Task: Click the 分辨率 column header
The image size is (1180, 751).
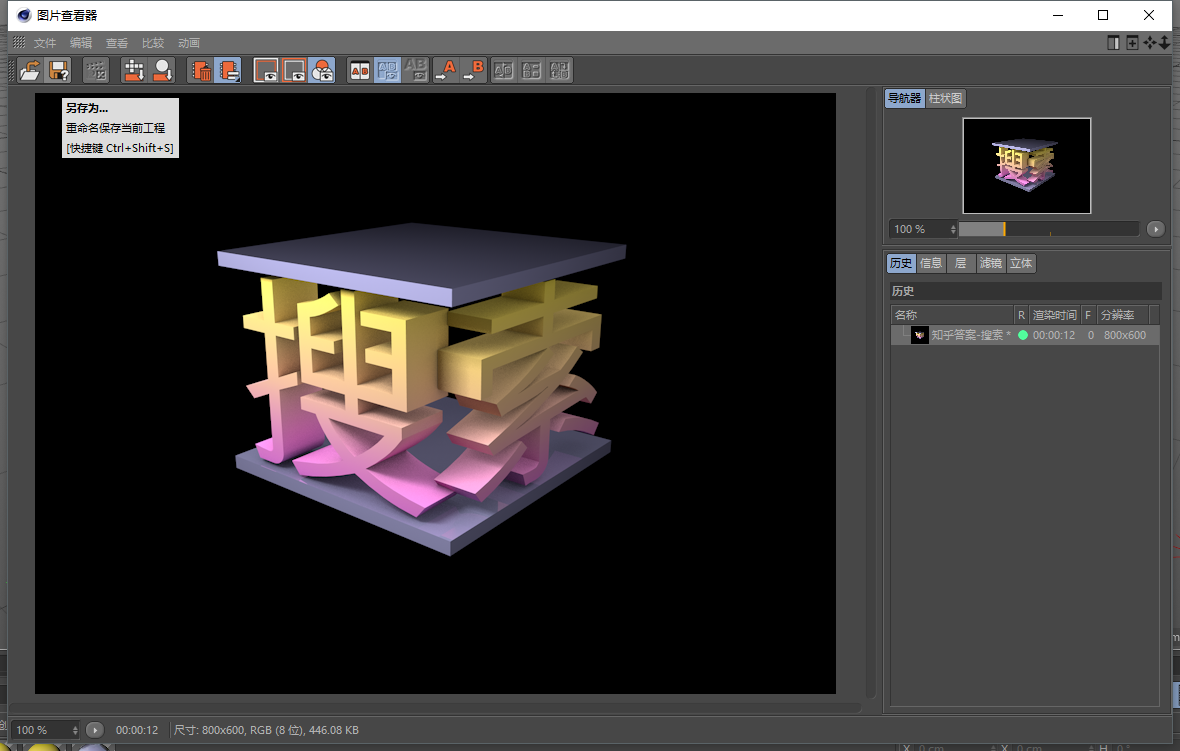Action: tap(1123, 315)
